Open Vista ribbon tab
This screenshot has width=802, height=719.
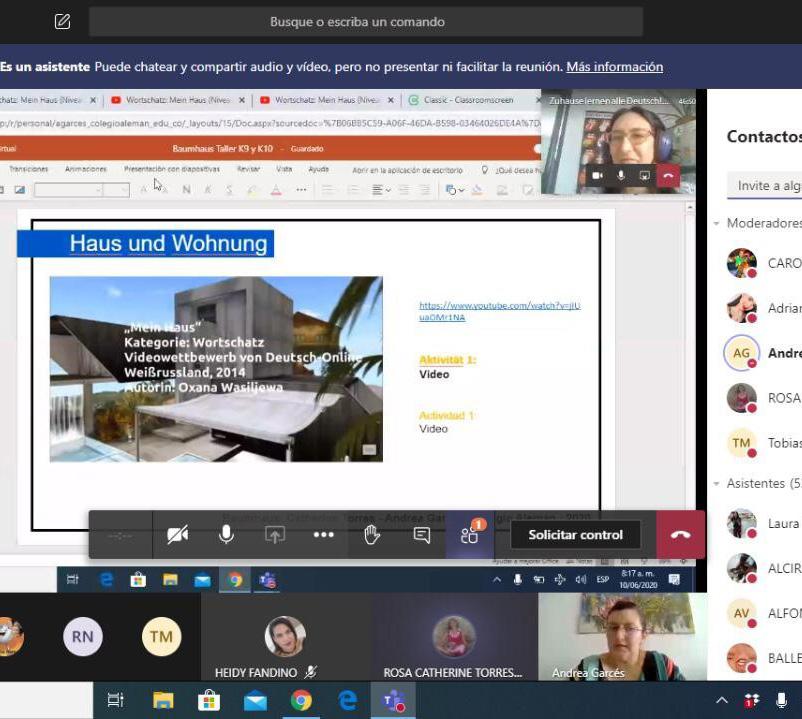[284, 169]
